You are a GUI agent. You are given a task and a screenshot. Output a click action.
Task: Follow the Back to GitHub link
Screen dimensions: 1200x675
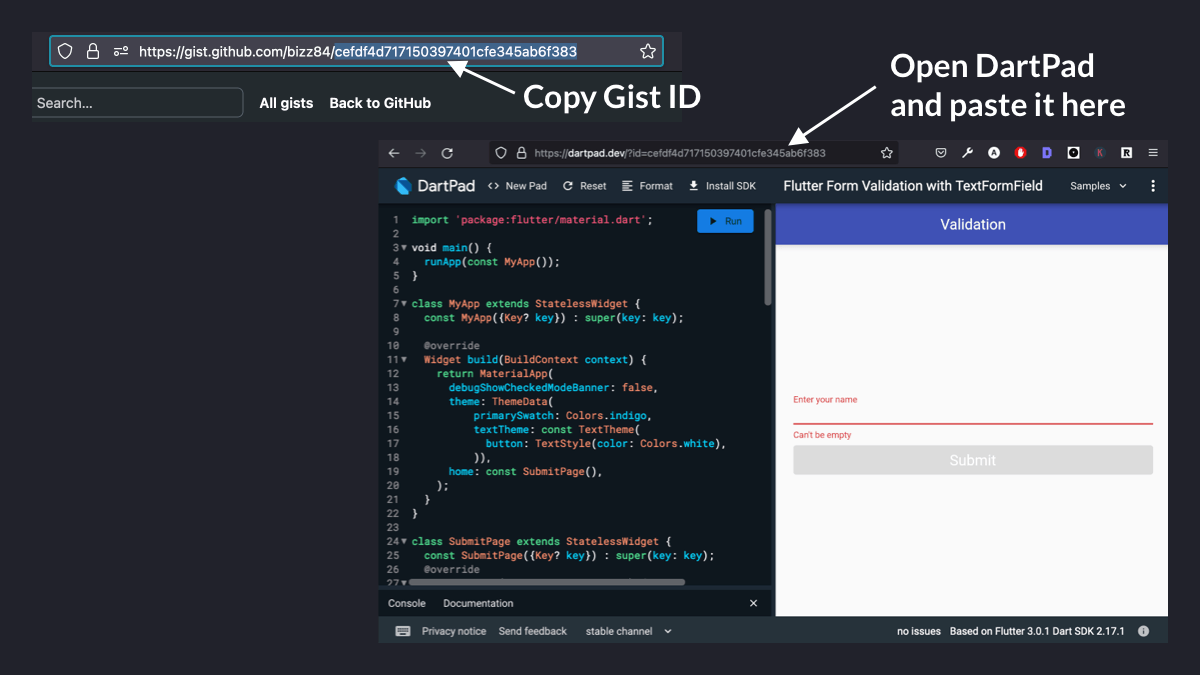(x=380, y=103)
